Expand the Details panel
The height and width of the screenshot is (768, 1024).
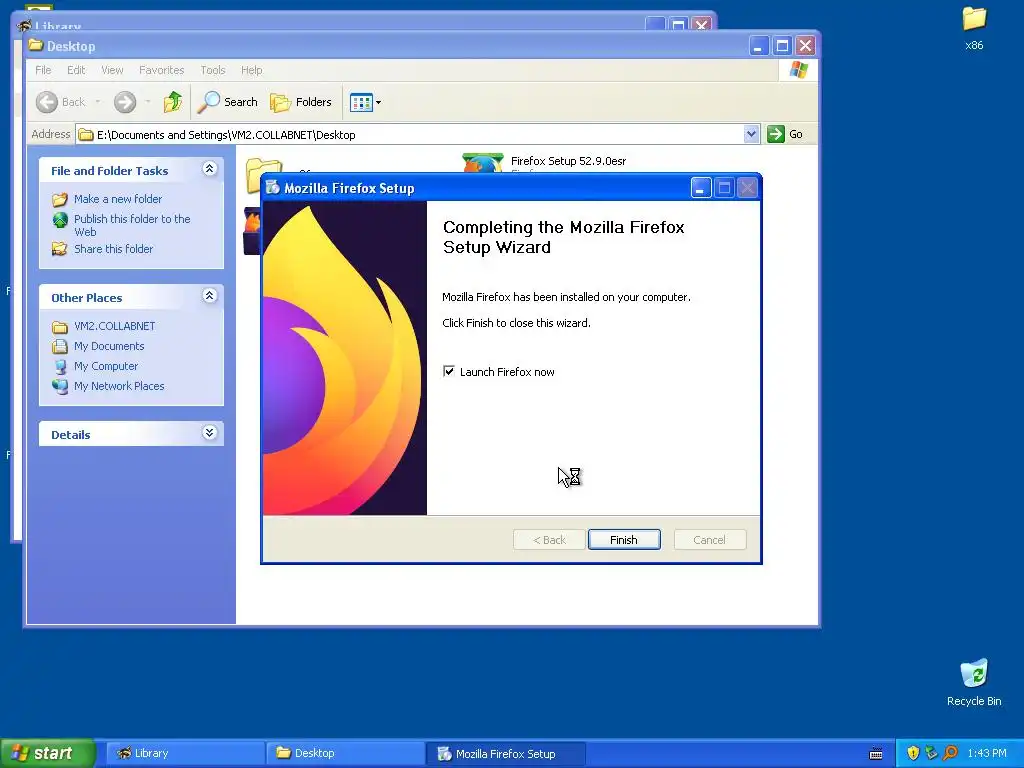click(x=210, y=432)
